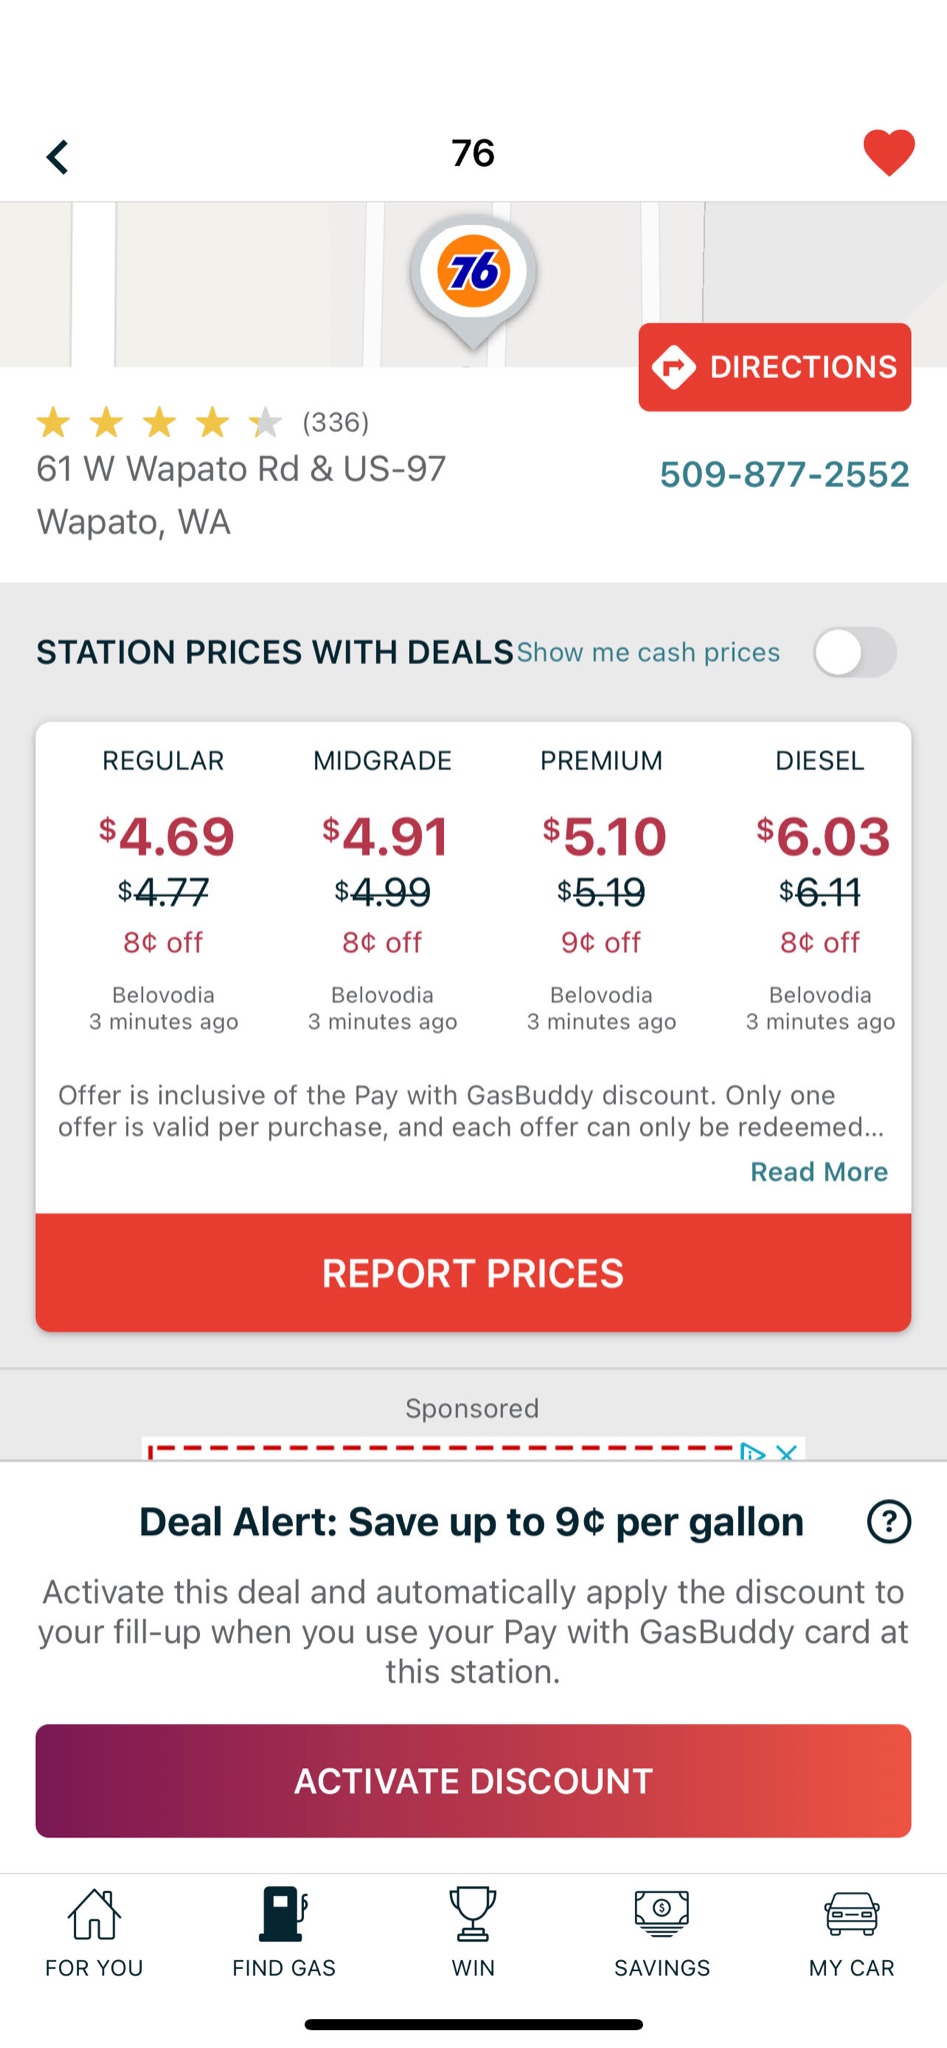Tap the Activate Discount button
947x2048 pixels.
473,1781
